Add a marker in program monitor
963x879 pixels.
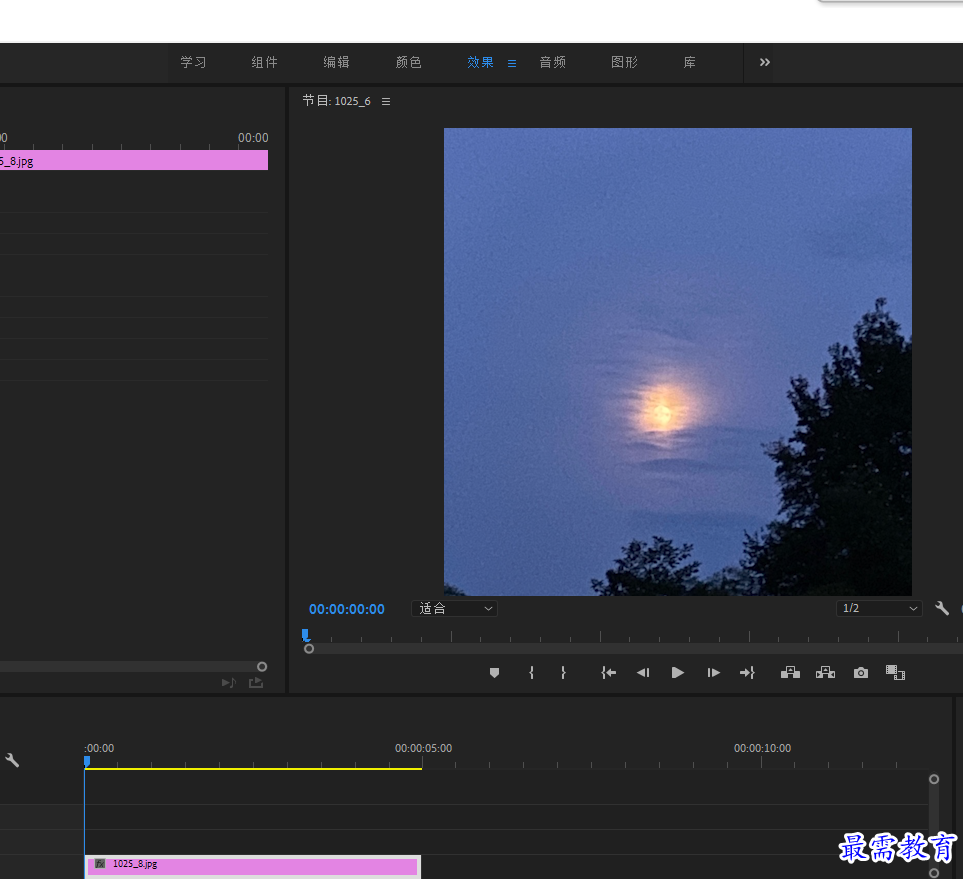pos(494,673)
